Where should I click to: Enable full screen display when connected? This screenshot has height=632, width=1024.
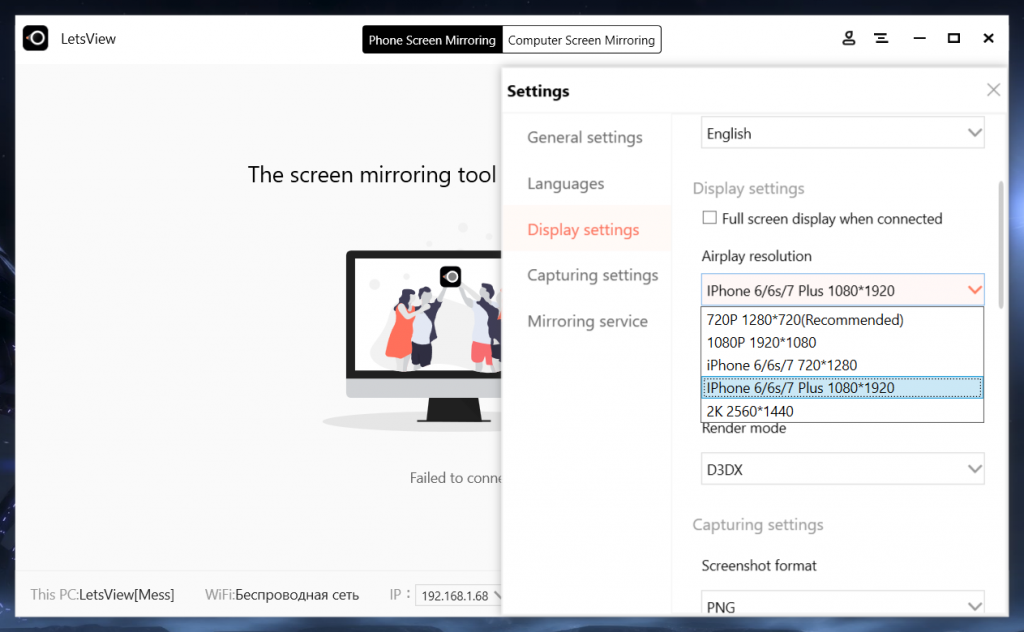click(710, 218)
